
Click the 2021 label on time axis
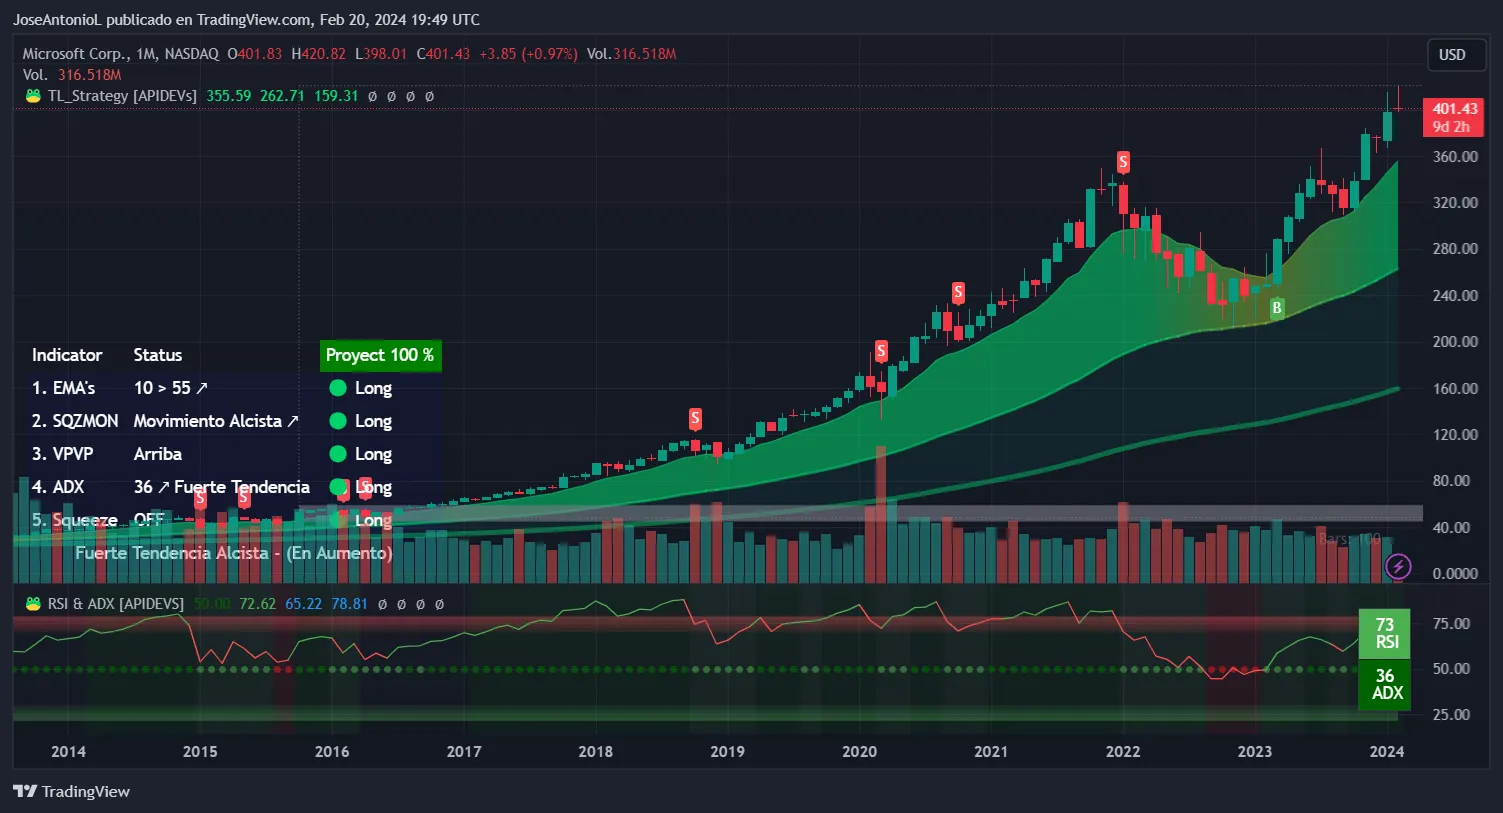coord(991,751)
